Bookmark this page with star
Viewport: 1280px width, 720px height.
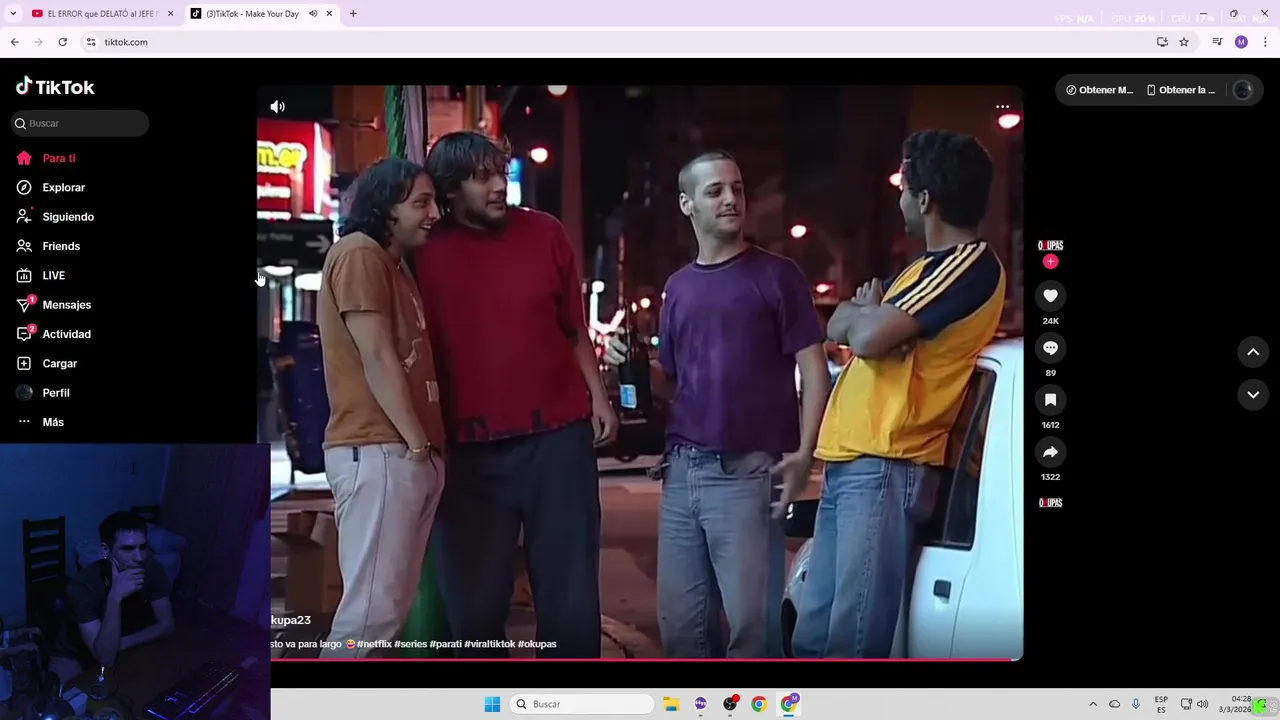[1184, 42]
